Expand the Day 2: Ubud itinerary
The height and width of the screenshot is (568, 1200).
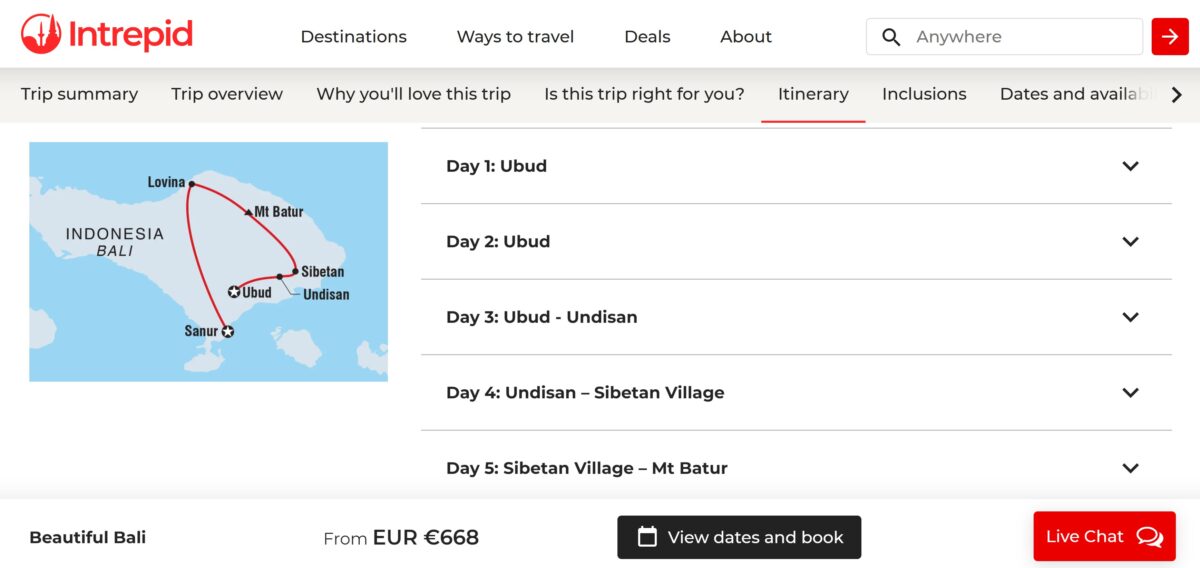795,241
